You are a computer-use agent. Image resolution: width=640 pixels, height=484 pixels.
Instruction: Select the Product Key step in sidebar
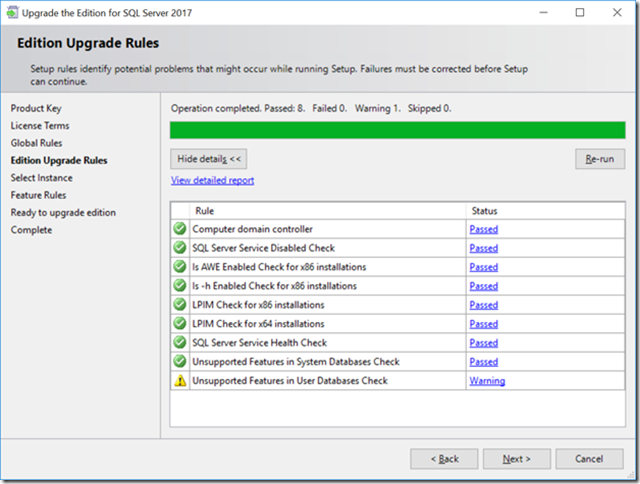(36, 109)
